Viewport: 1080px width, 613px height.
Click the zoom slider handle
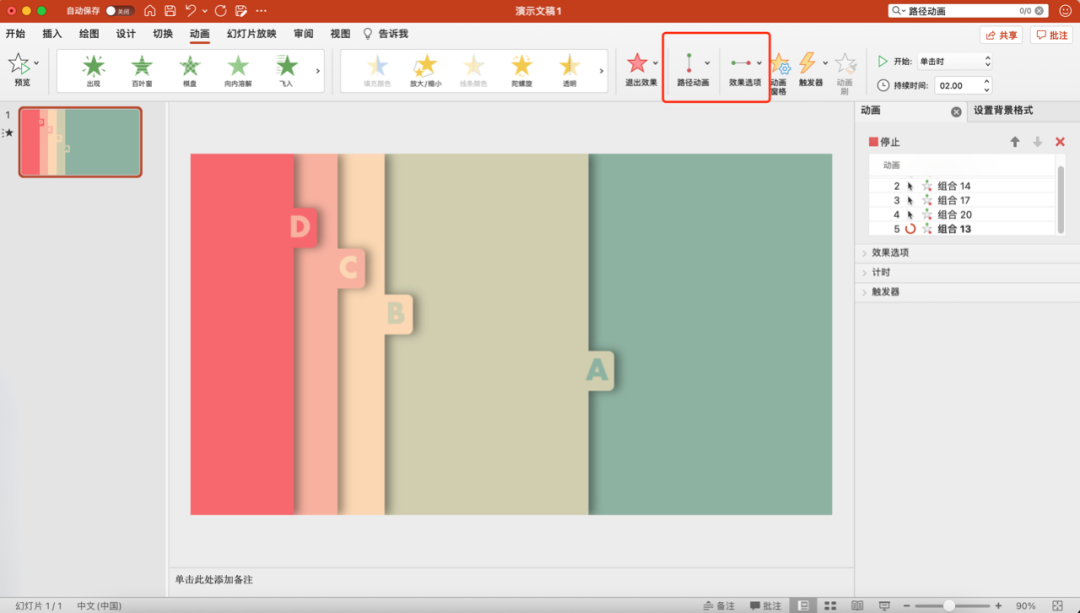point(949,605)
